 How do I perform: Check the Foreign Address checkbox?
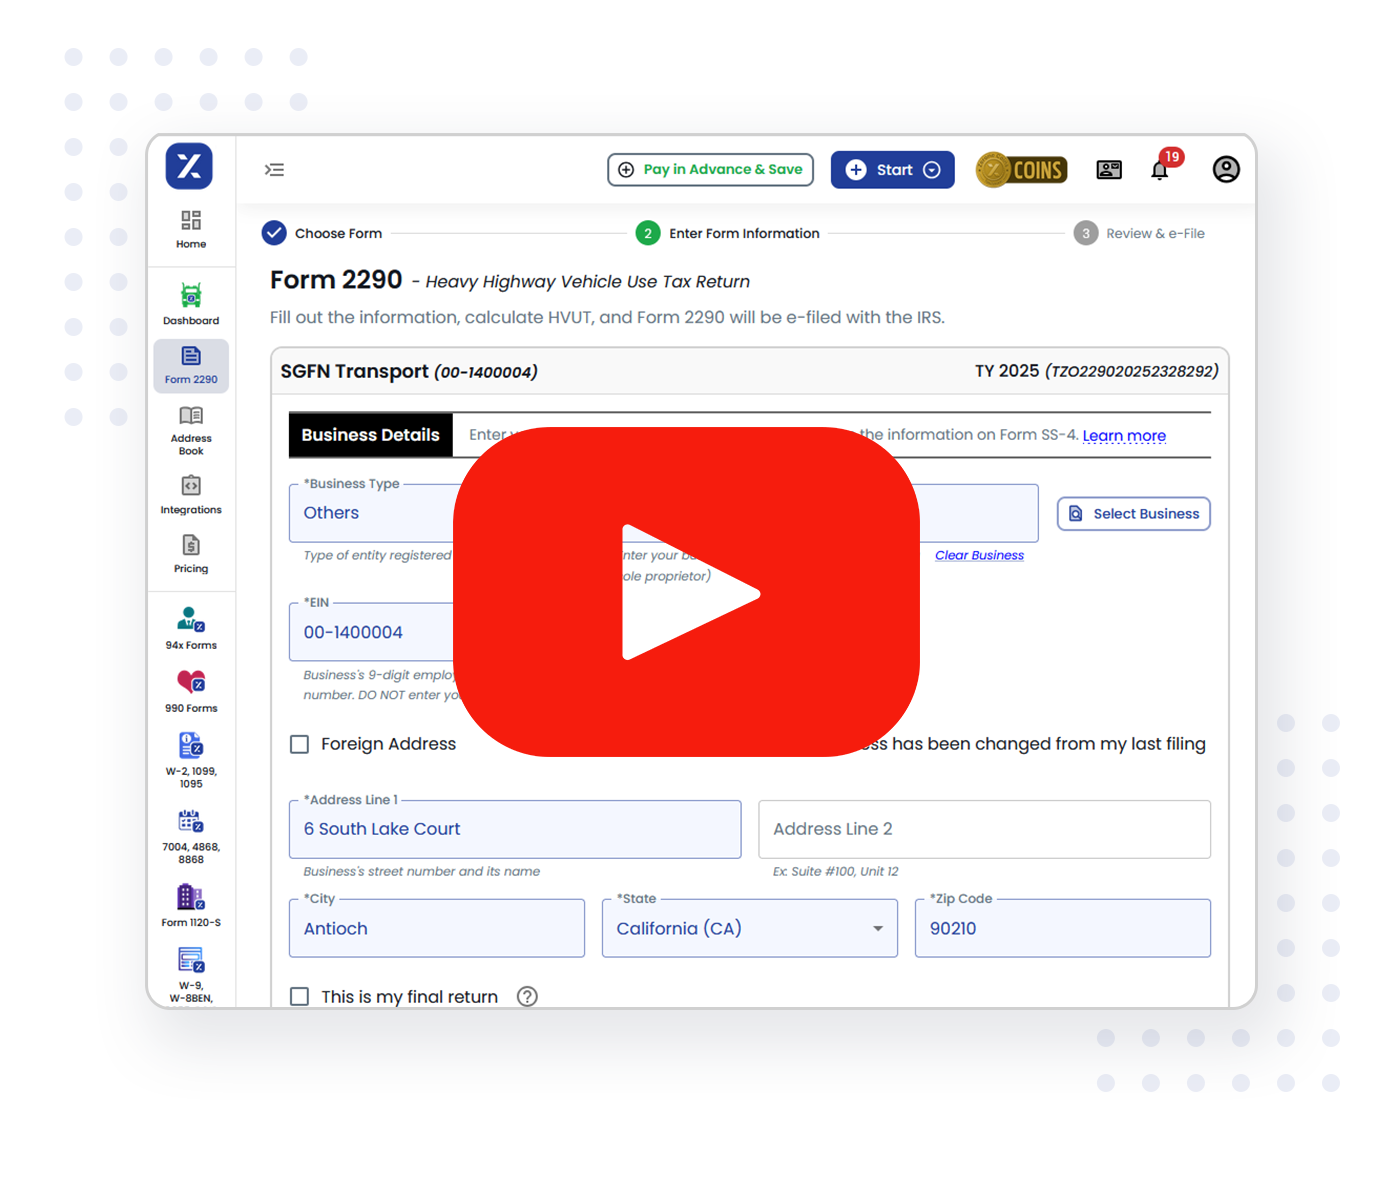pyautogui.click(x=299, y=744)
